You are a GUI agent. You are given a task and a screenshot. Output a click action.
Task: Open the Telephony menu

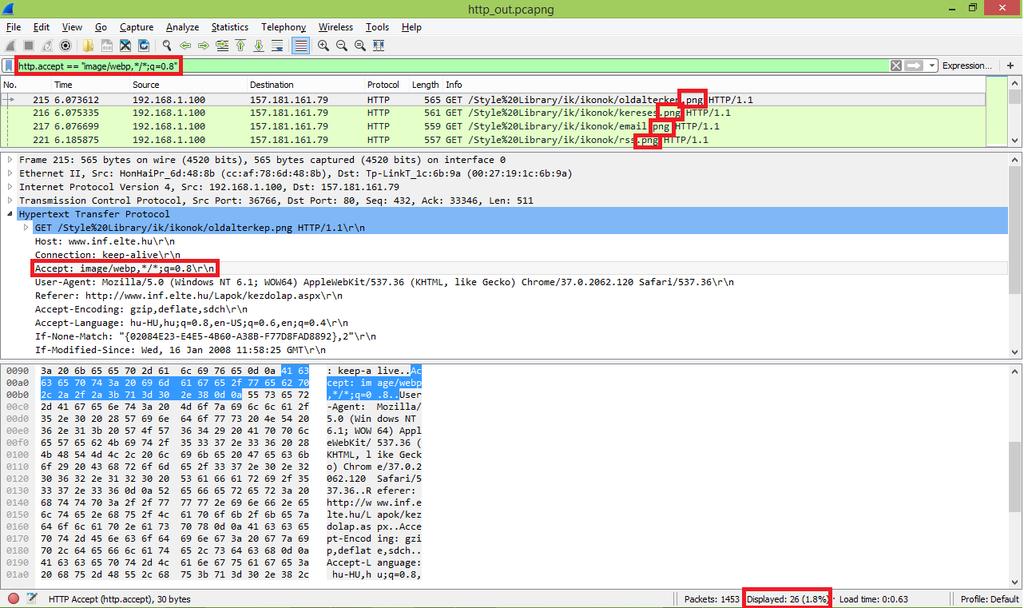283,27
